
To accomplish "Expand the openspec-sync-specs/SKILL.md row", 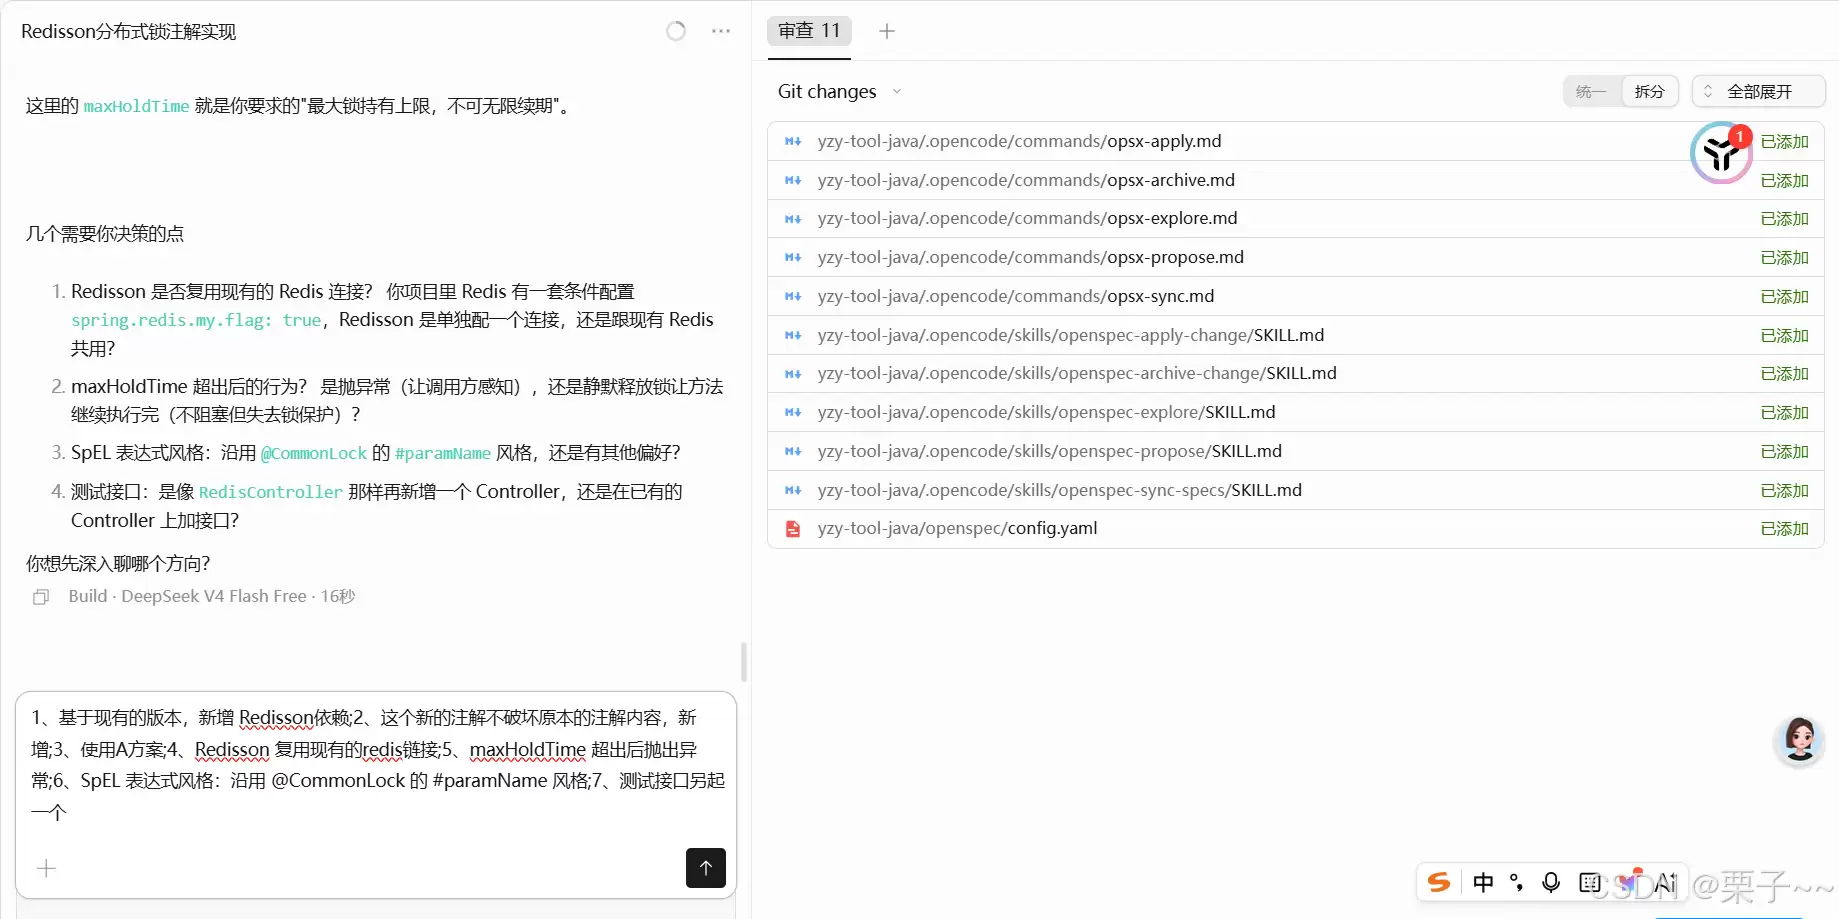I will tap(1296, 490).
